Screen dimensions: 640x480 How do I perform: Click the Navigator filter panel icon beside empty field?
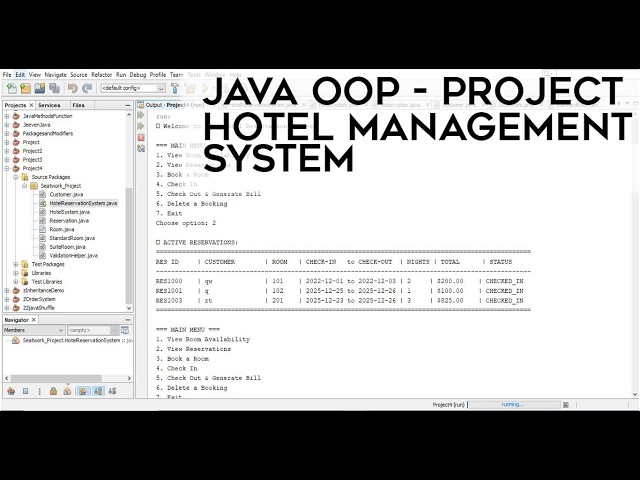[125, 330]
